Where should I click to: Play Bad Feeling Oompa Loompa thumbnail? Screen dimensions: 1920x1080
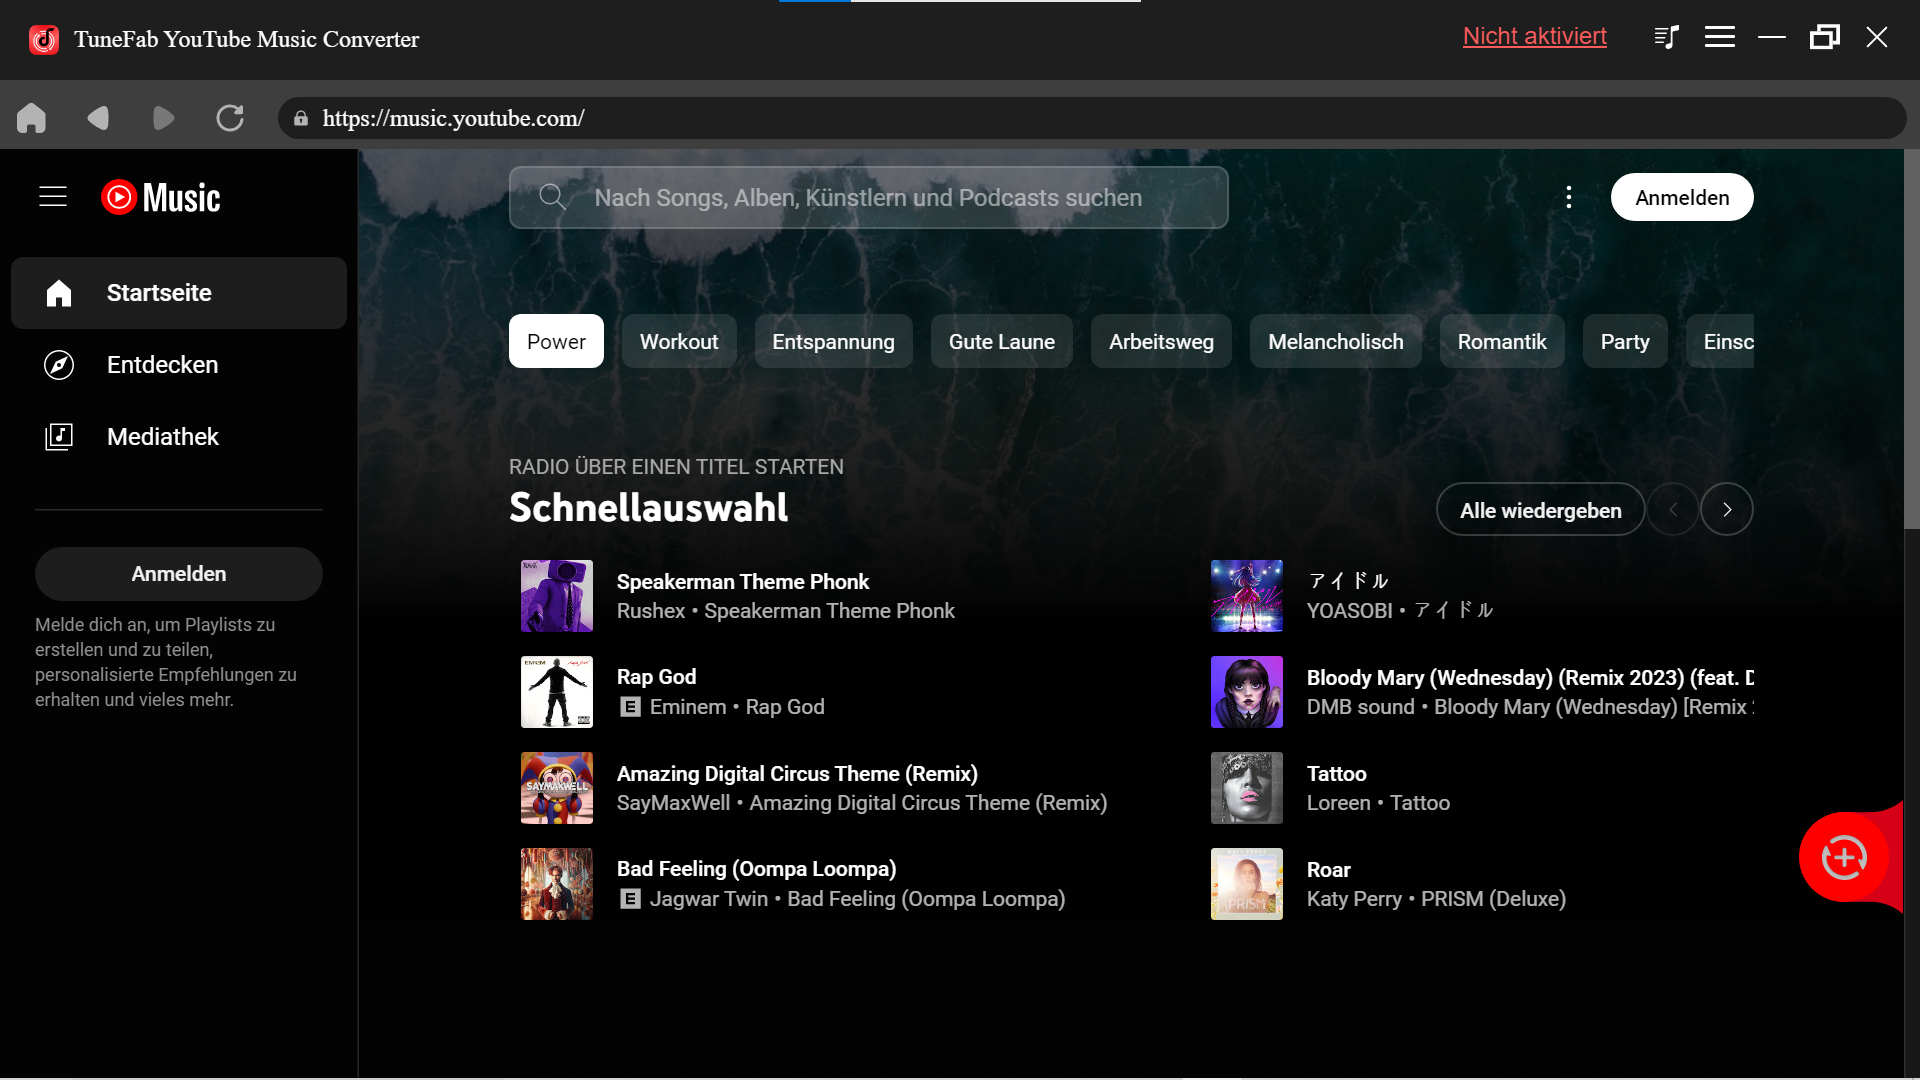[557, 884]
